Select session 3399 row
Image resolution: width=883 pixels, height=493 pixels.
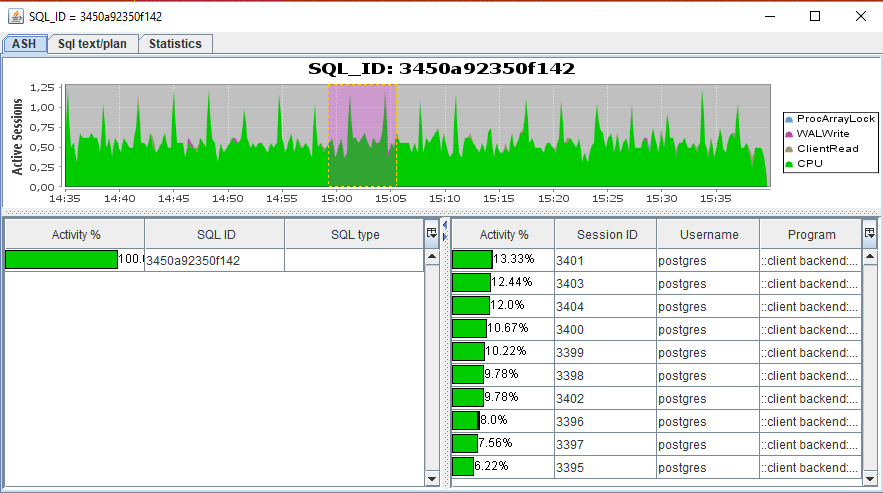click(657, 352)
